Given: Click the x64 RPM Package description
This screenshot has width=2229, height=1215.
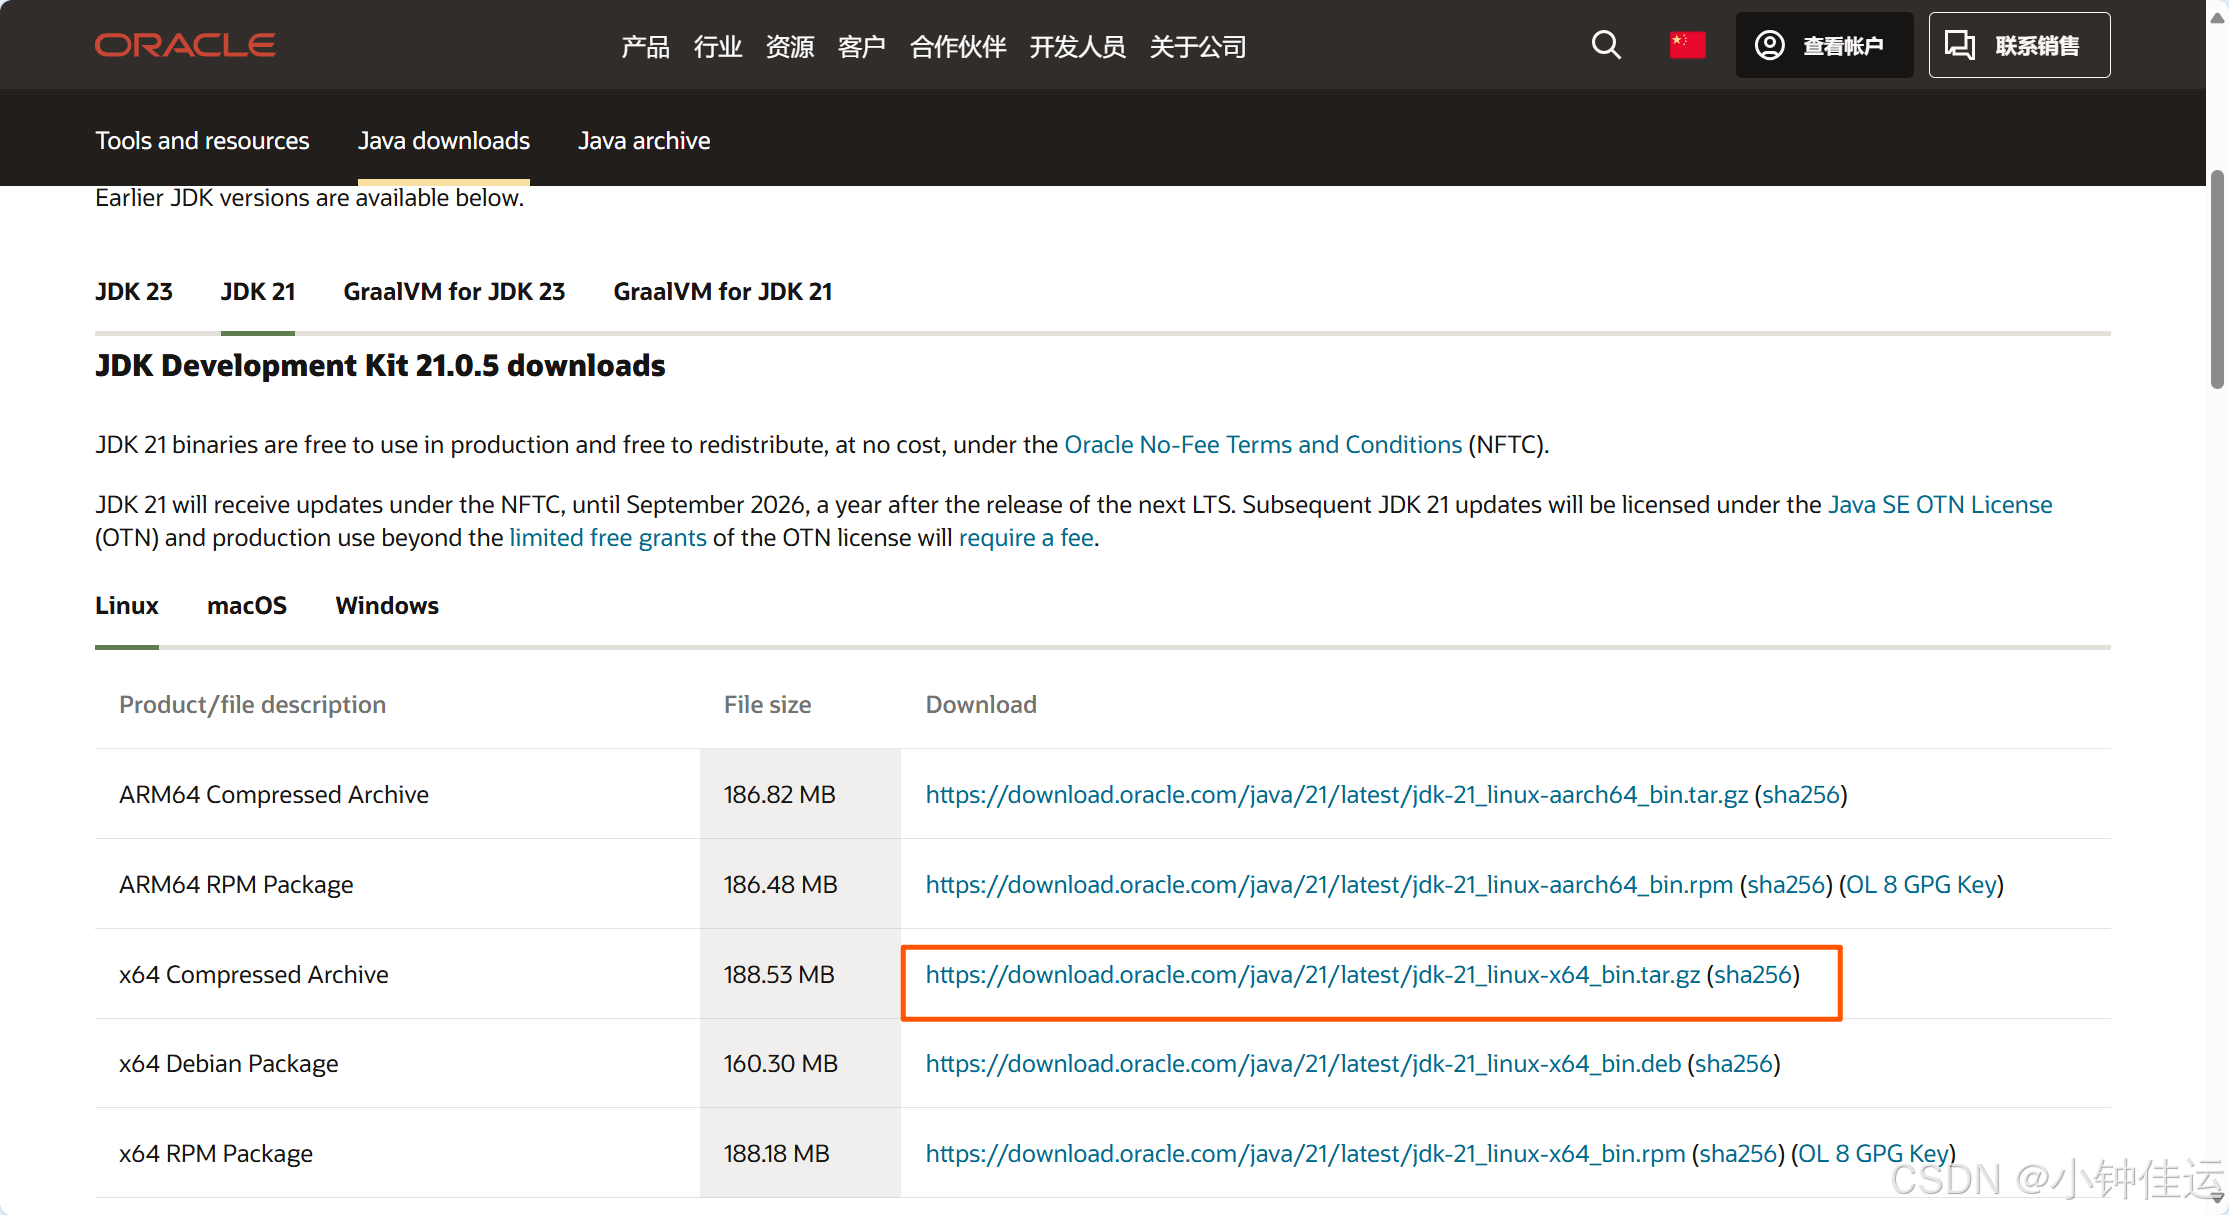Looking at the screenshot, I should pos(216,1153).
